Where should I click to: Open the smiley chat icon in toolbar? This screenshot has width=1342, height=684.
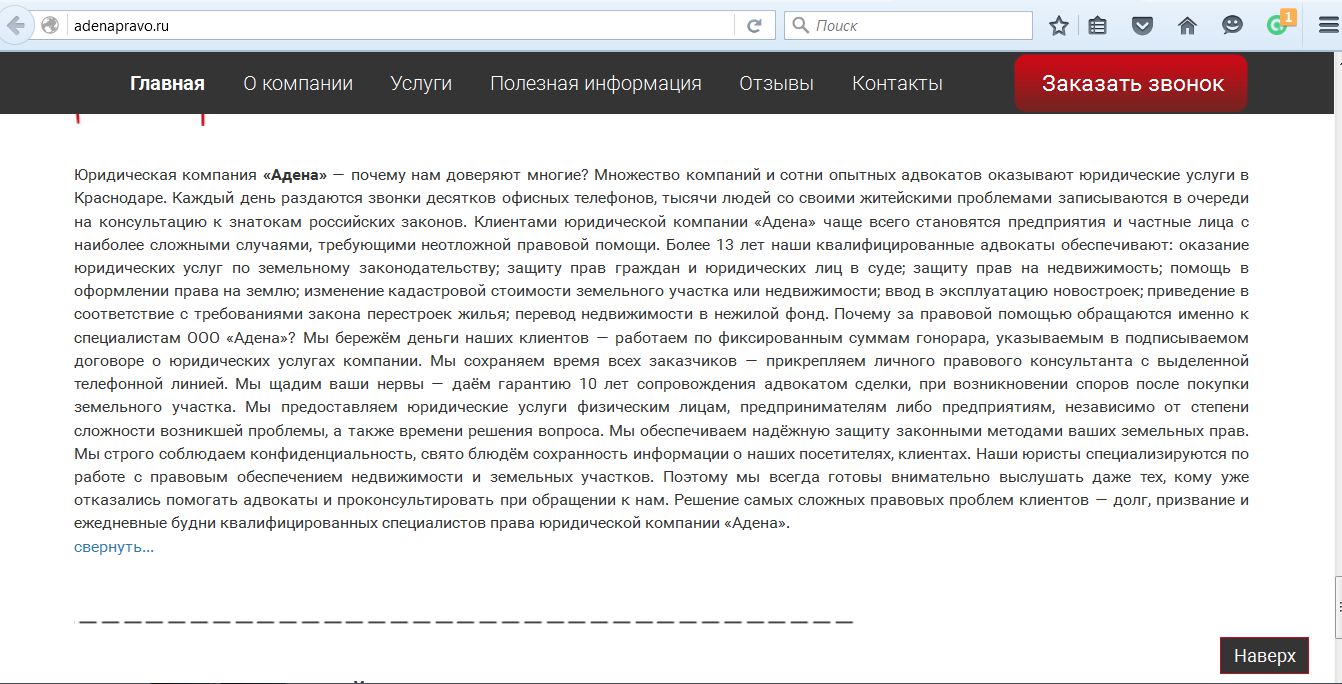(1232, 26)
